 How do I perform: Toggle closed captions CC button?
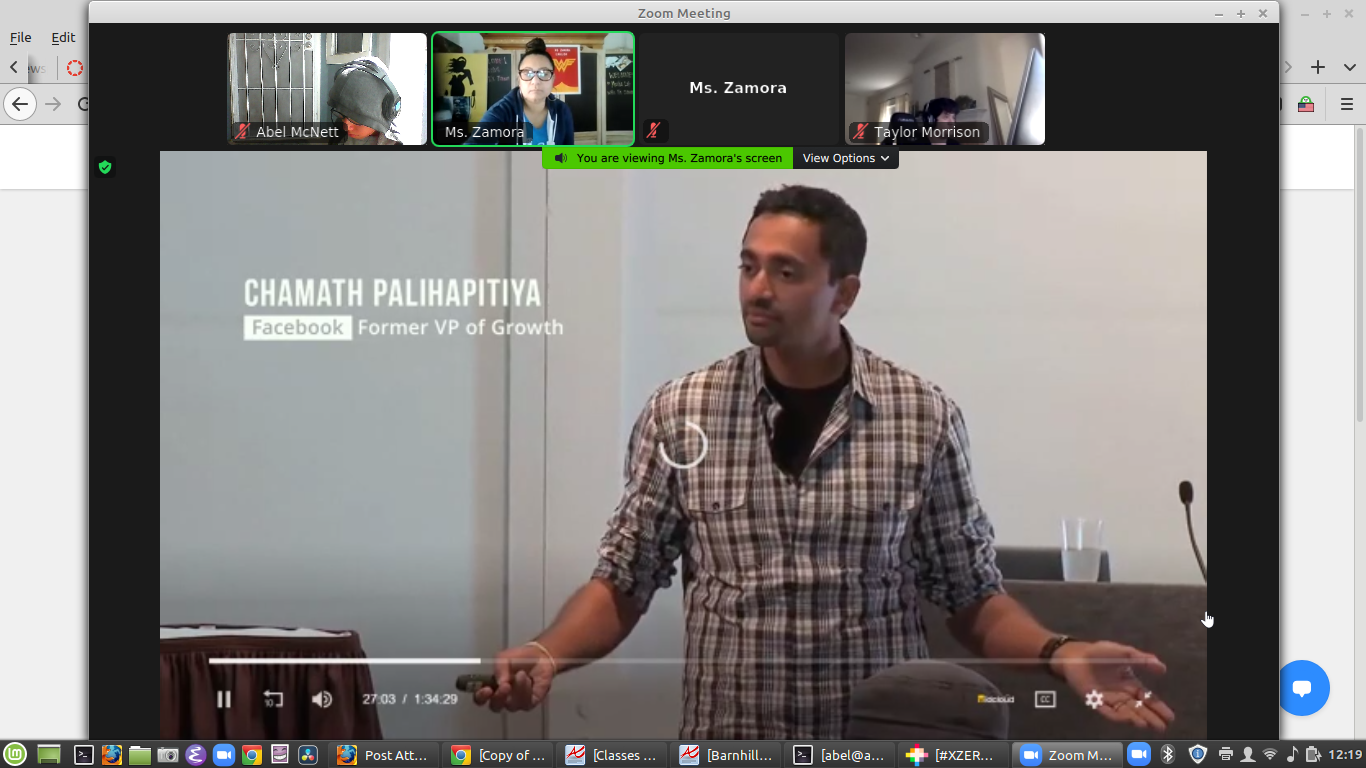(x=1045, y=699)
